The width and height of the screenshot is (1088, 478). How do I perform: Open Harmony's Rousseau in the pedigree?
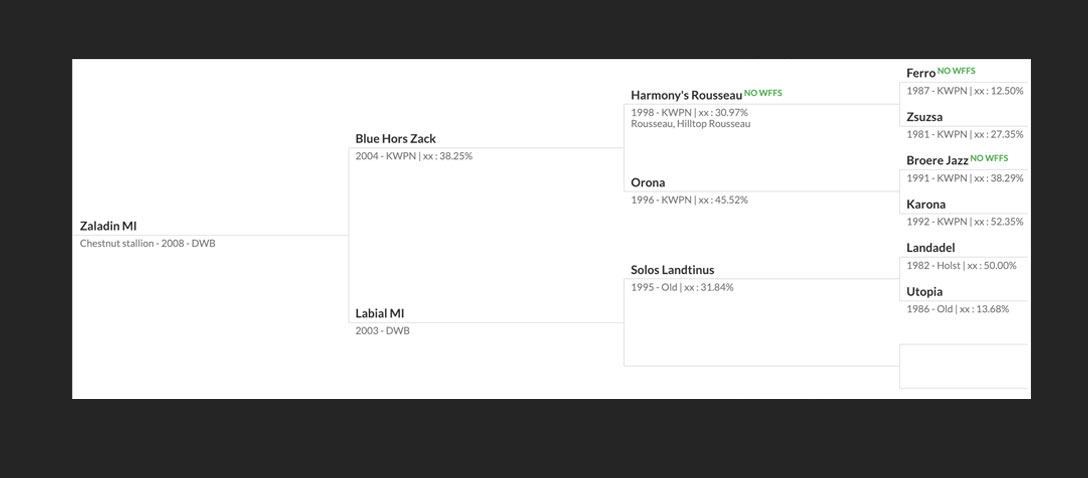[686, 95]
